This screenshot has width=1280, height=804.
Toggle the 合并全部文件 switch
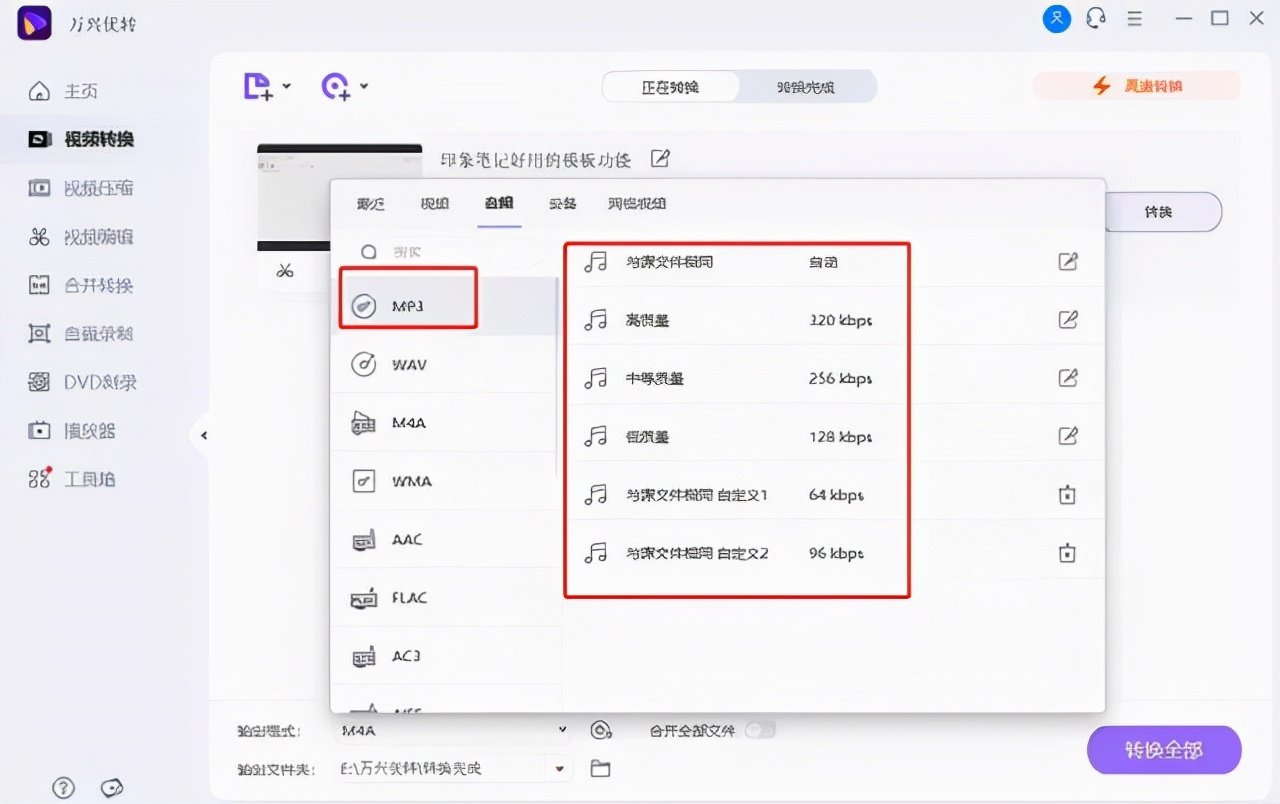pyautogui.click(x=760, y=730)
